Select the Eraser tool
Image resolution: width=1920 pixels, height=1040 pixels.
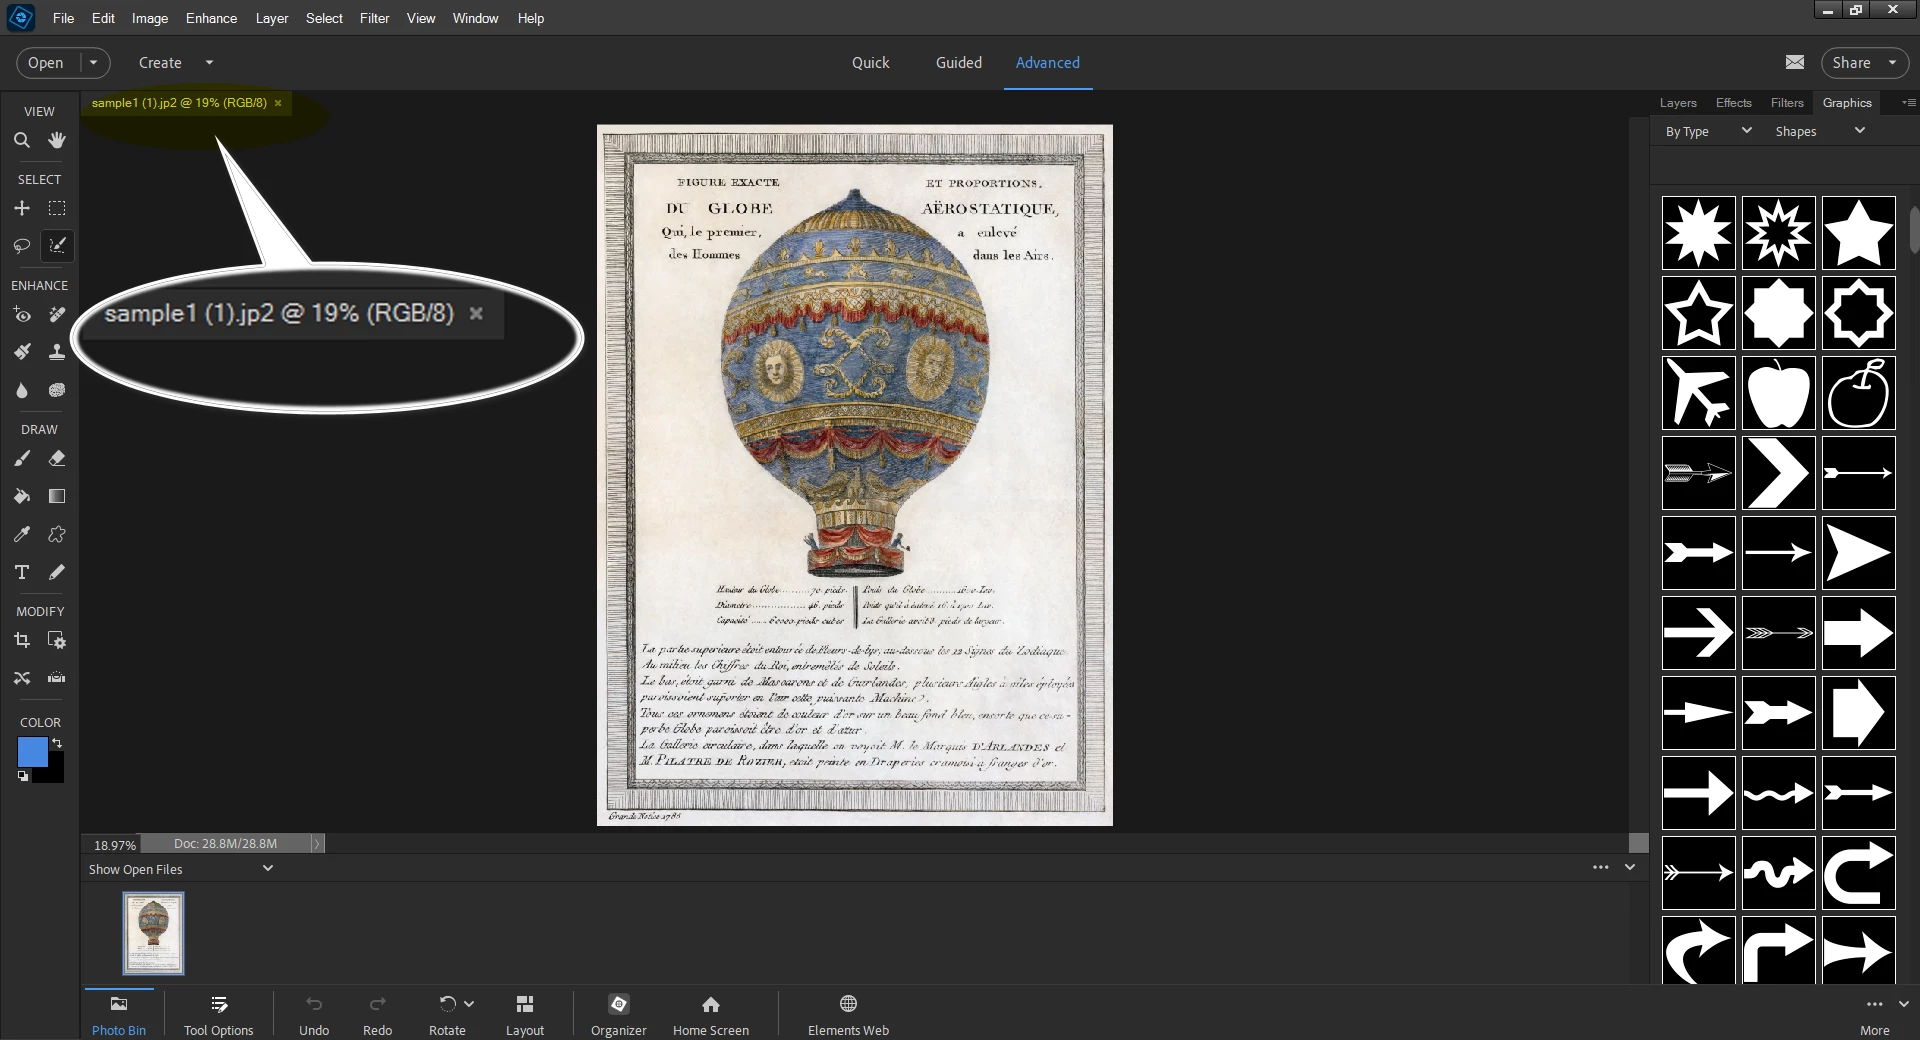pyautogui.click(x=57, y=459)
